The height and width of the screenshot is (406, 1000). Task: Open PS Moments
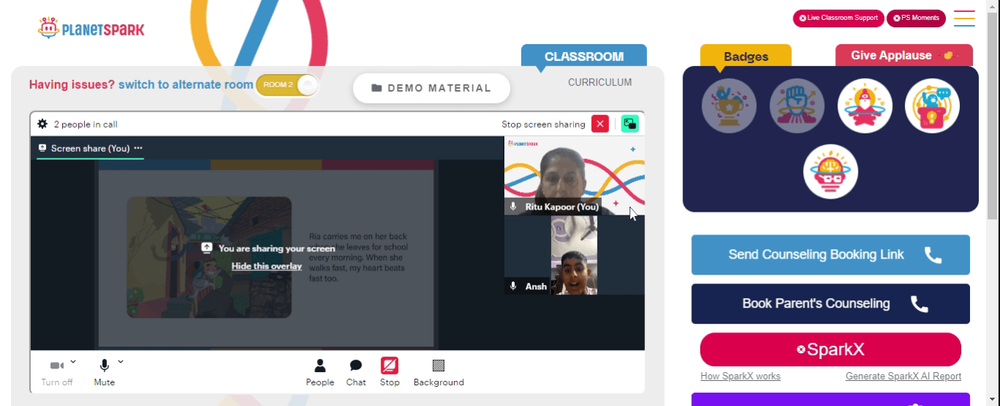916,18
